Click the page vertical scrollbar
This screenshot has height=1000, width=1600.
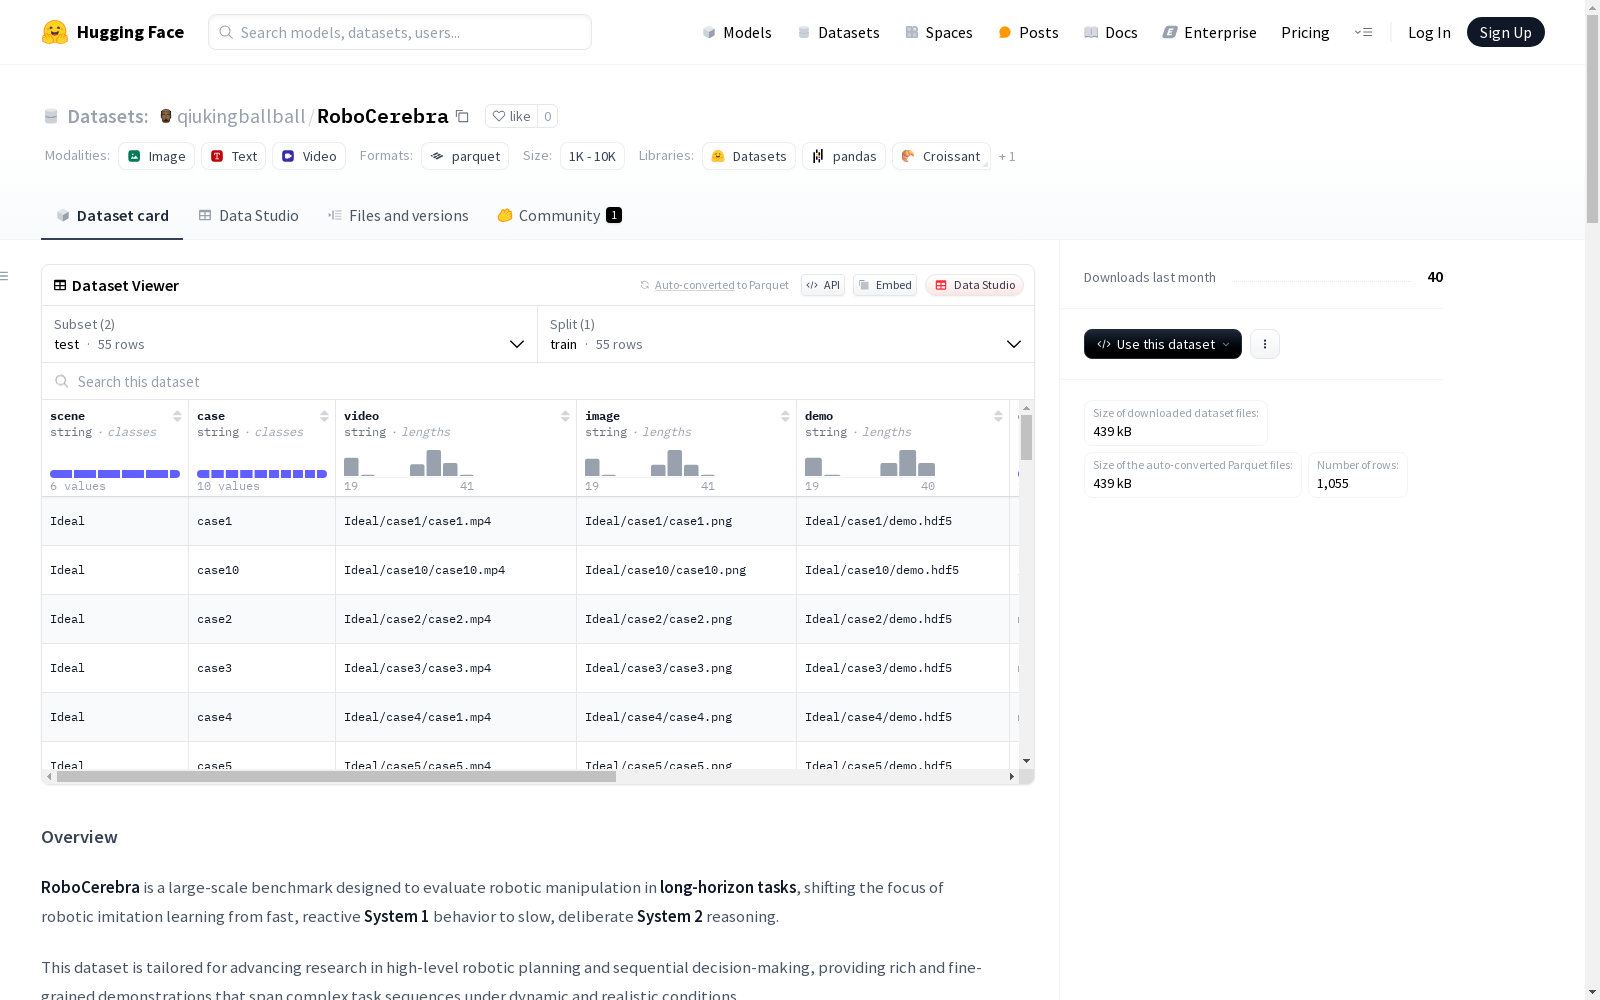point(1592,120)
